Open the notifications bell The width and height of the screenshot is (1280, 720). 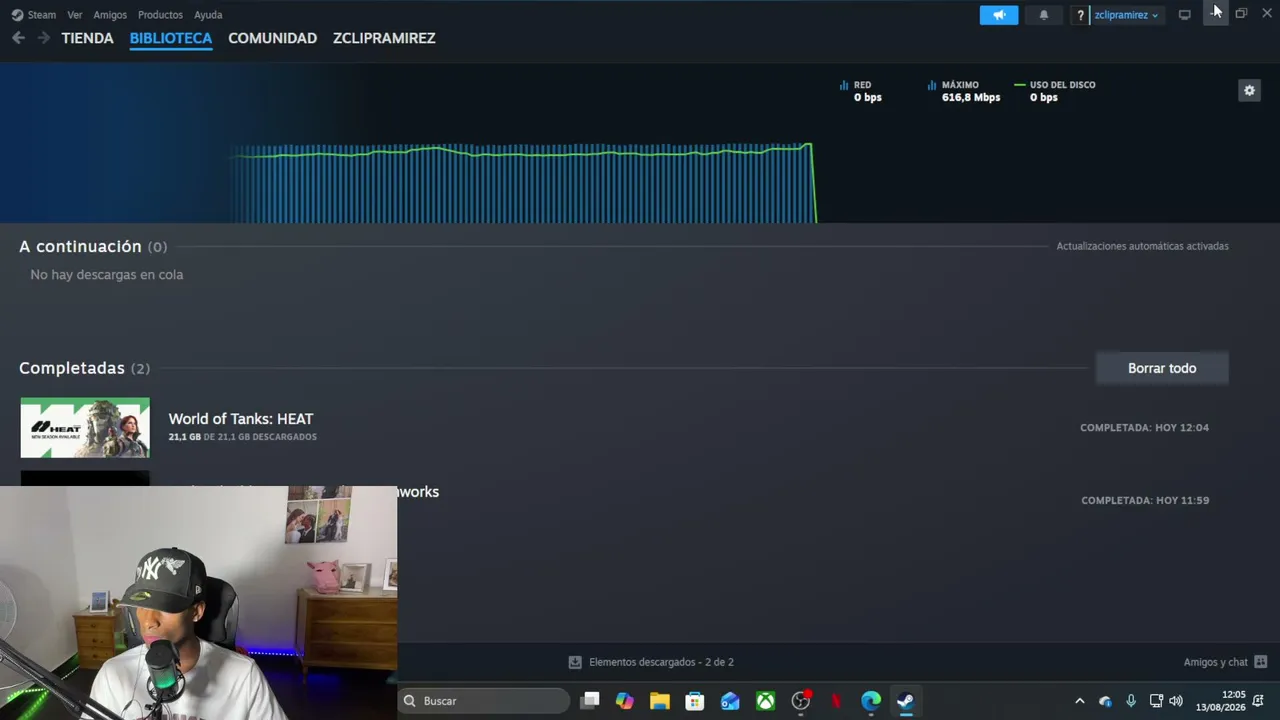[1044, 15]
